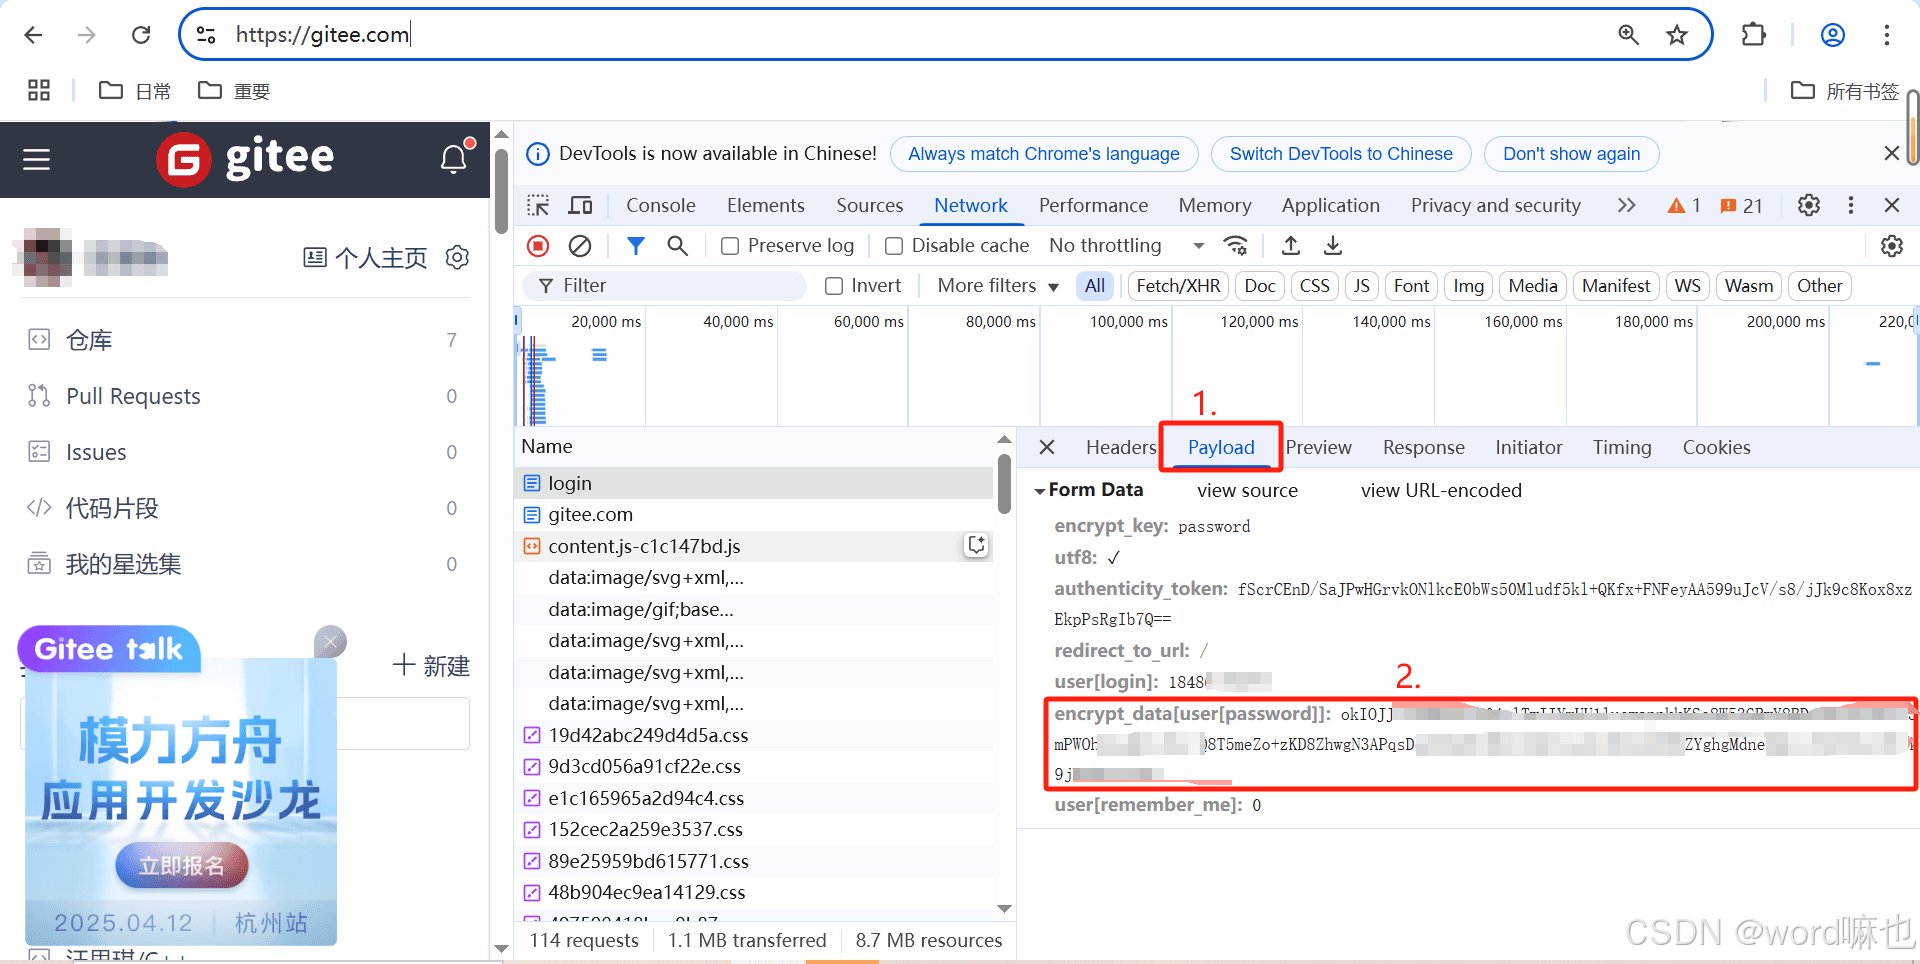The width and height of the screenshot is (1920, 964).
Task: Click view source link
Action: pyautogui.click(x=1247, y=491)
